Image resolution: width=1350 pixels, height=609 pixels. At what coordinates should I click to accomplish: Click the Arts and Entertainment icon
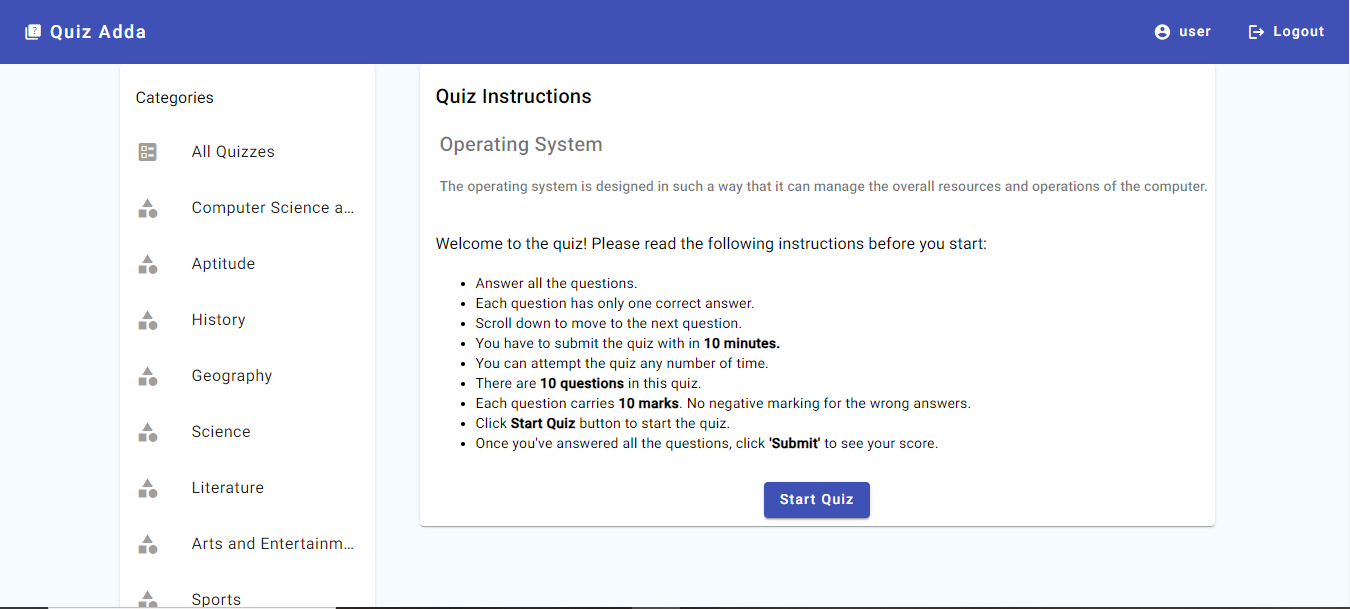[x=148, y=544]
